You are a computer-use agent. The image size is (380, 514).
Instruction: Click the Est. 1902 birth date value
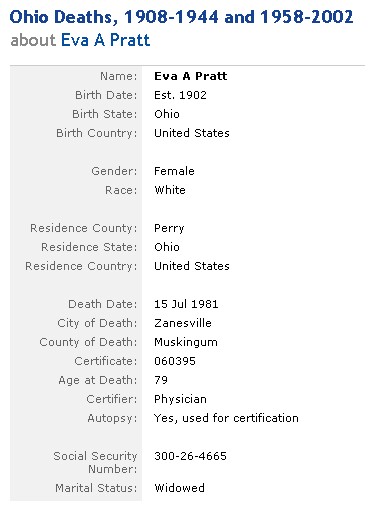coord(180,95)
